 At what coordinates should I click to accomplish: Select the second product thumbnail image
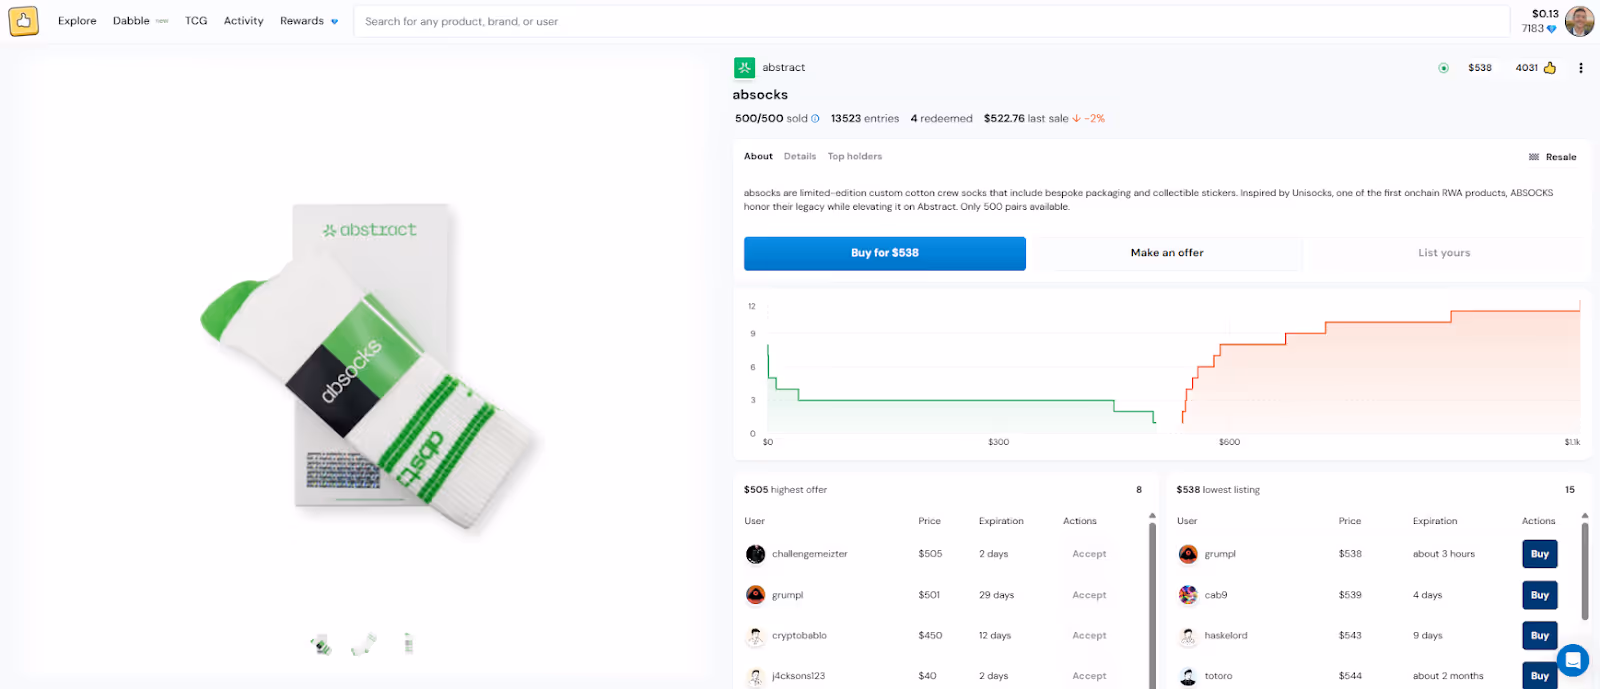(x=364, y=645)
